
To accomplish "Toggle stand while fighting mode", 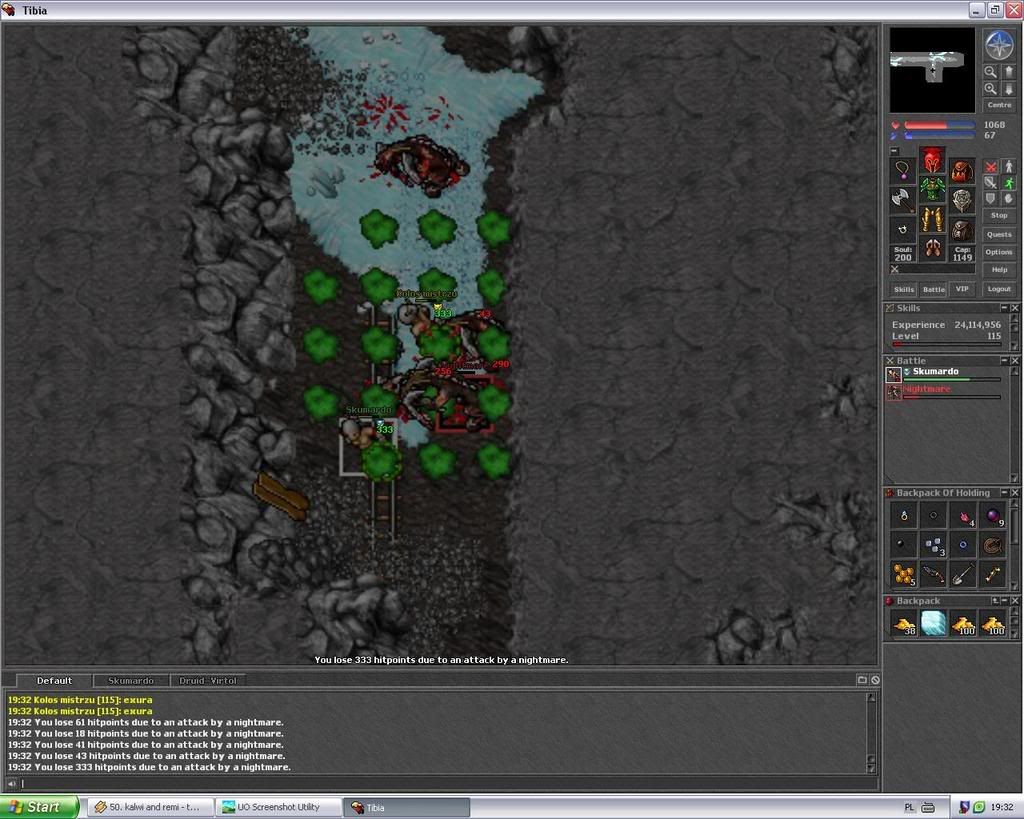I will point(1008,167).
